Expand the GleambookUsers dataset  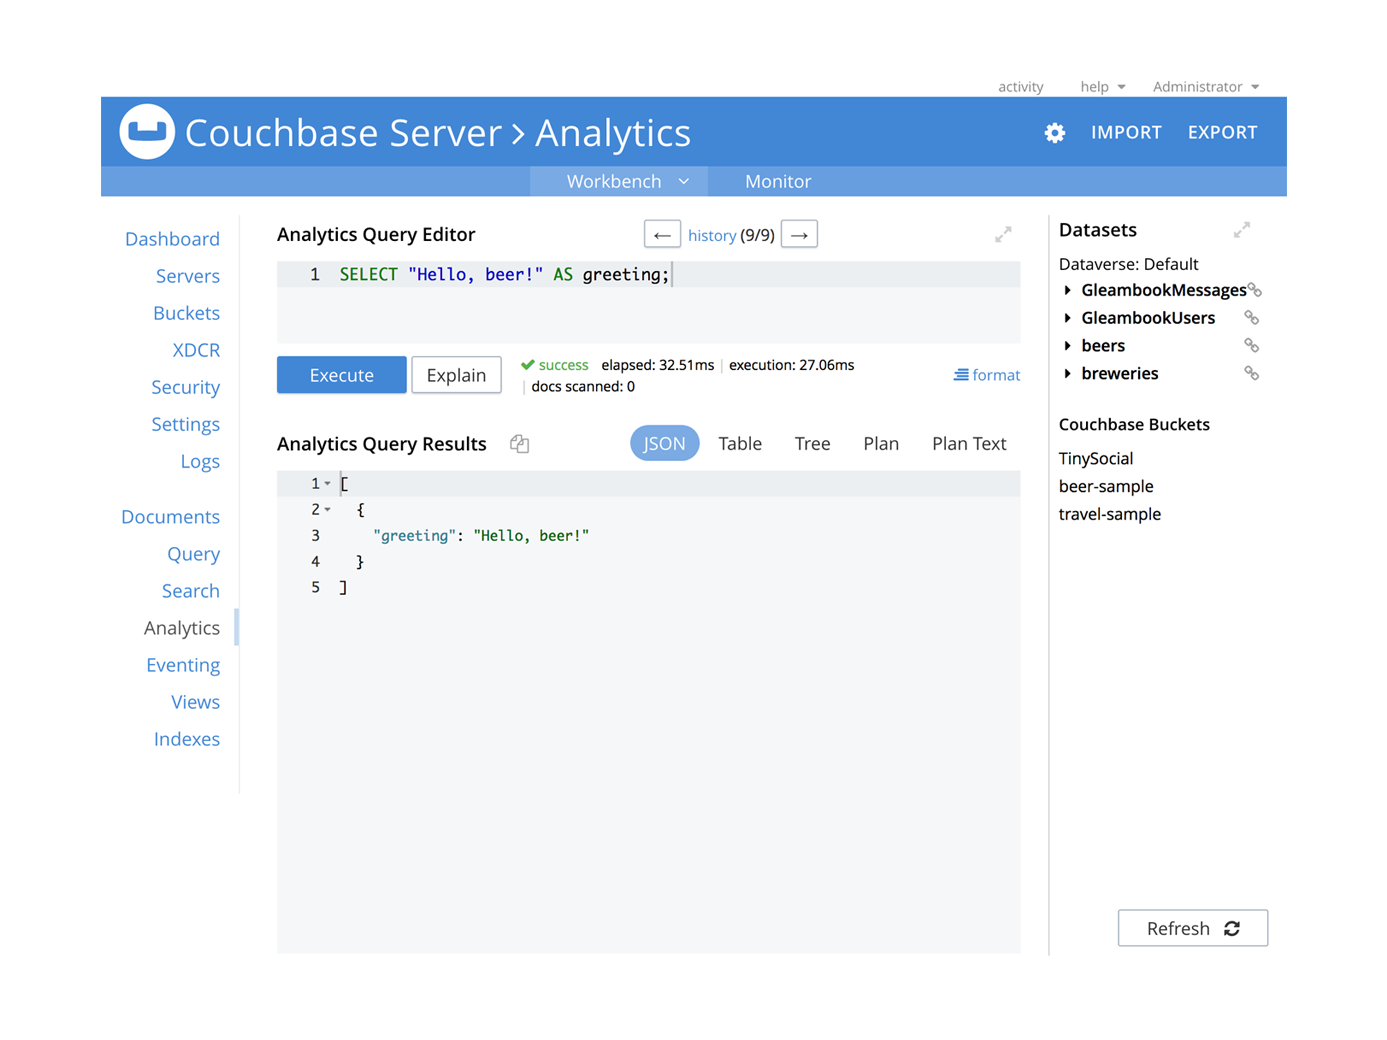point(1068,318)
